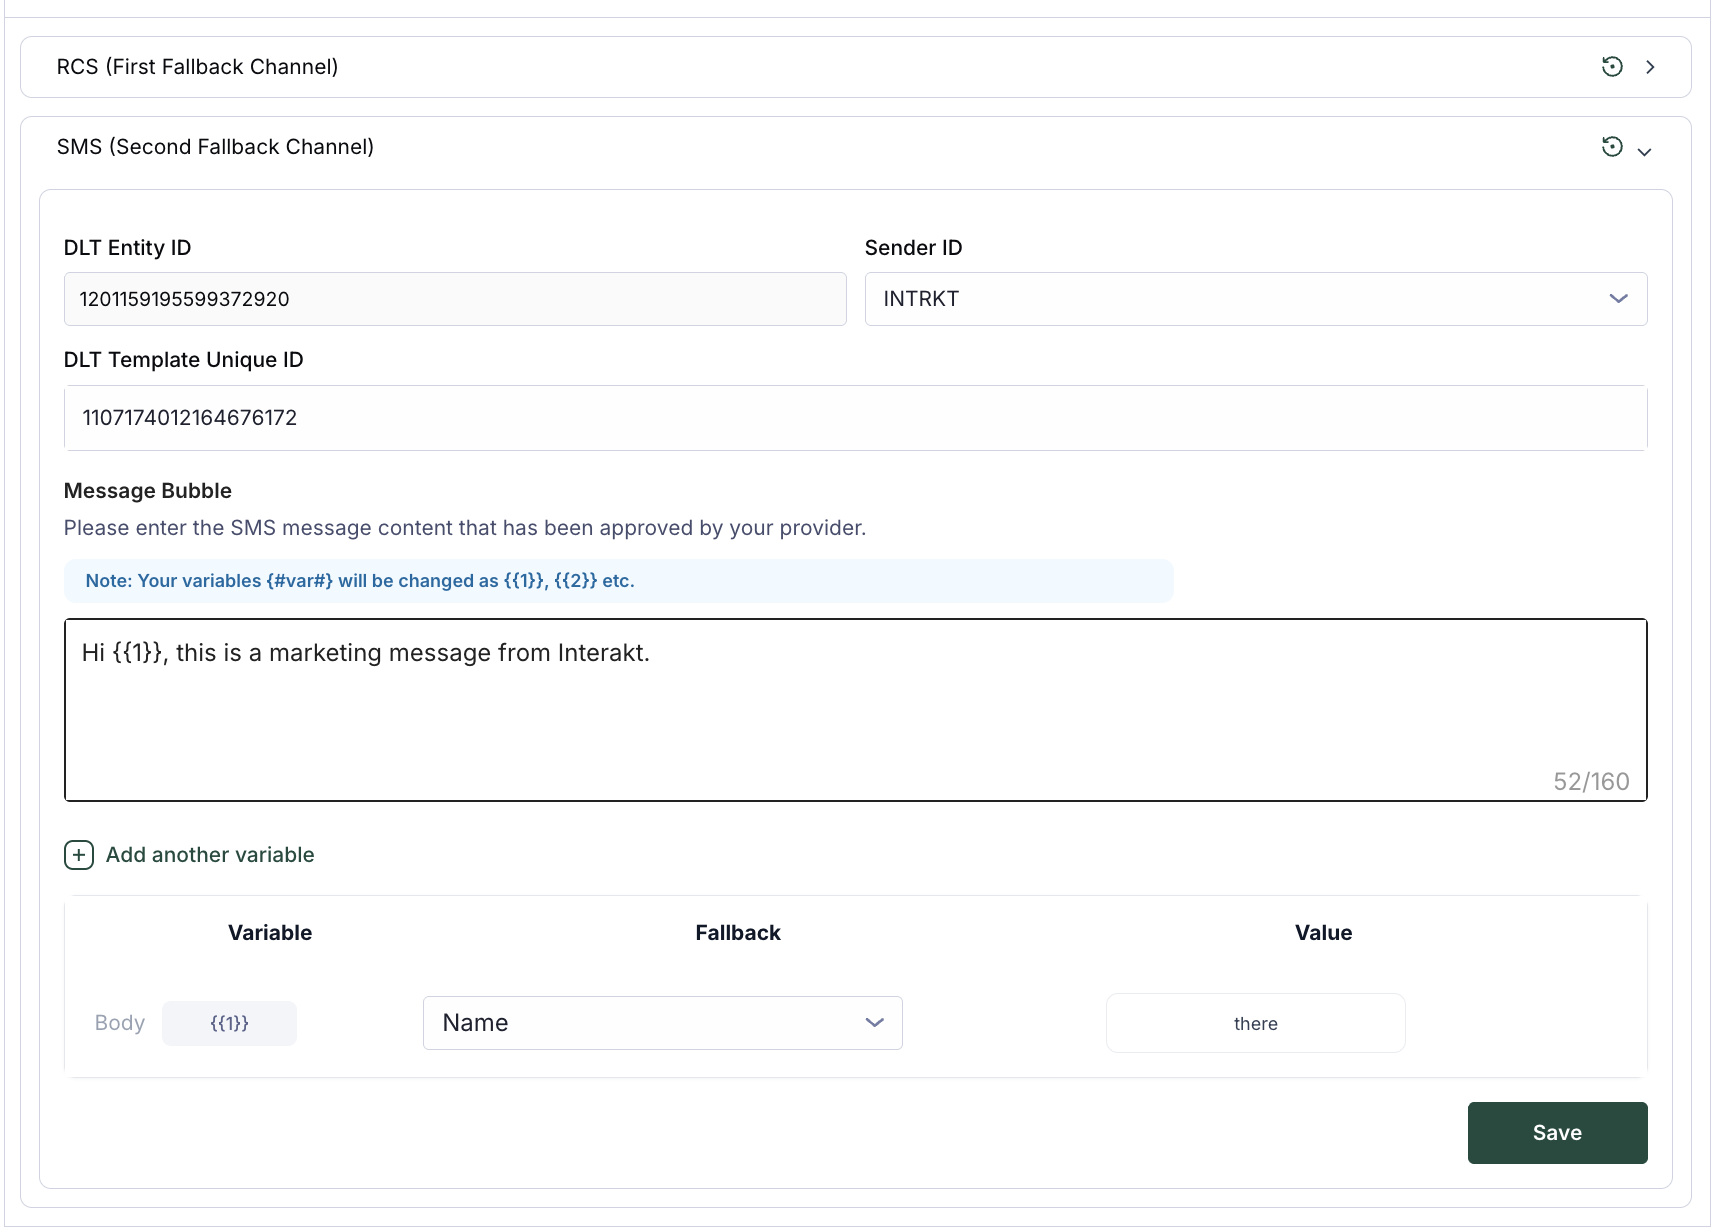Click the fallback value field containing 'there'
Image resolution: width=1714 pixels, height=1228 pixels.
(x=1255, y=1023)
